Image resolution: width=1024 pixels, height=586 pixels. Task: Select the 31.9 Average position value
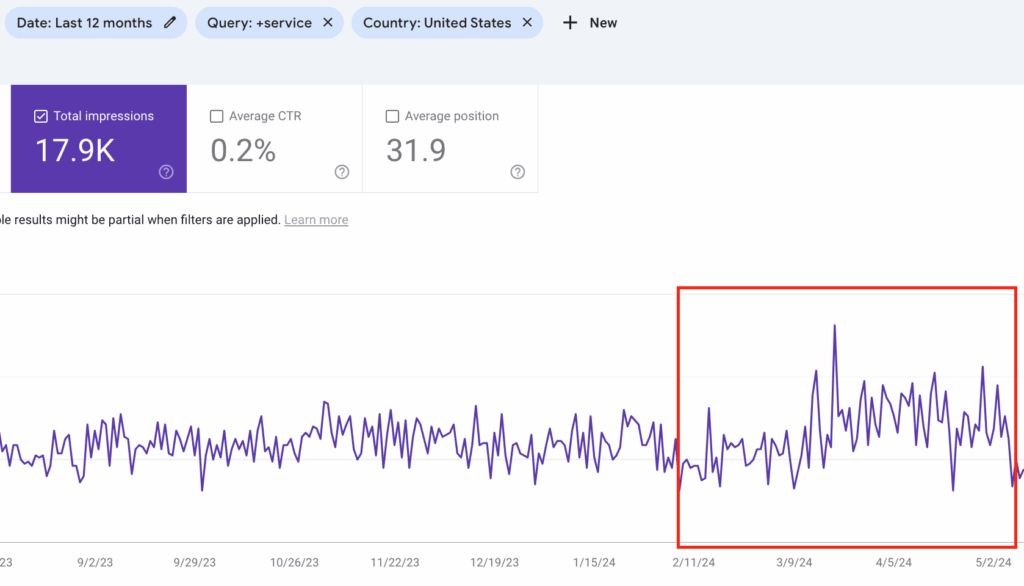[415, 150]
